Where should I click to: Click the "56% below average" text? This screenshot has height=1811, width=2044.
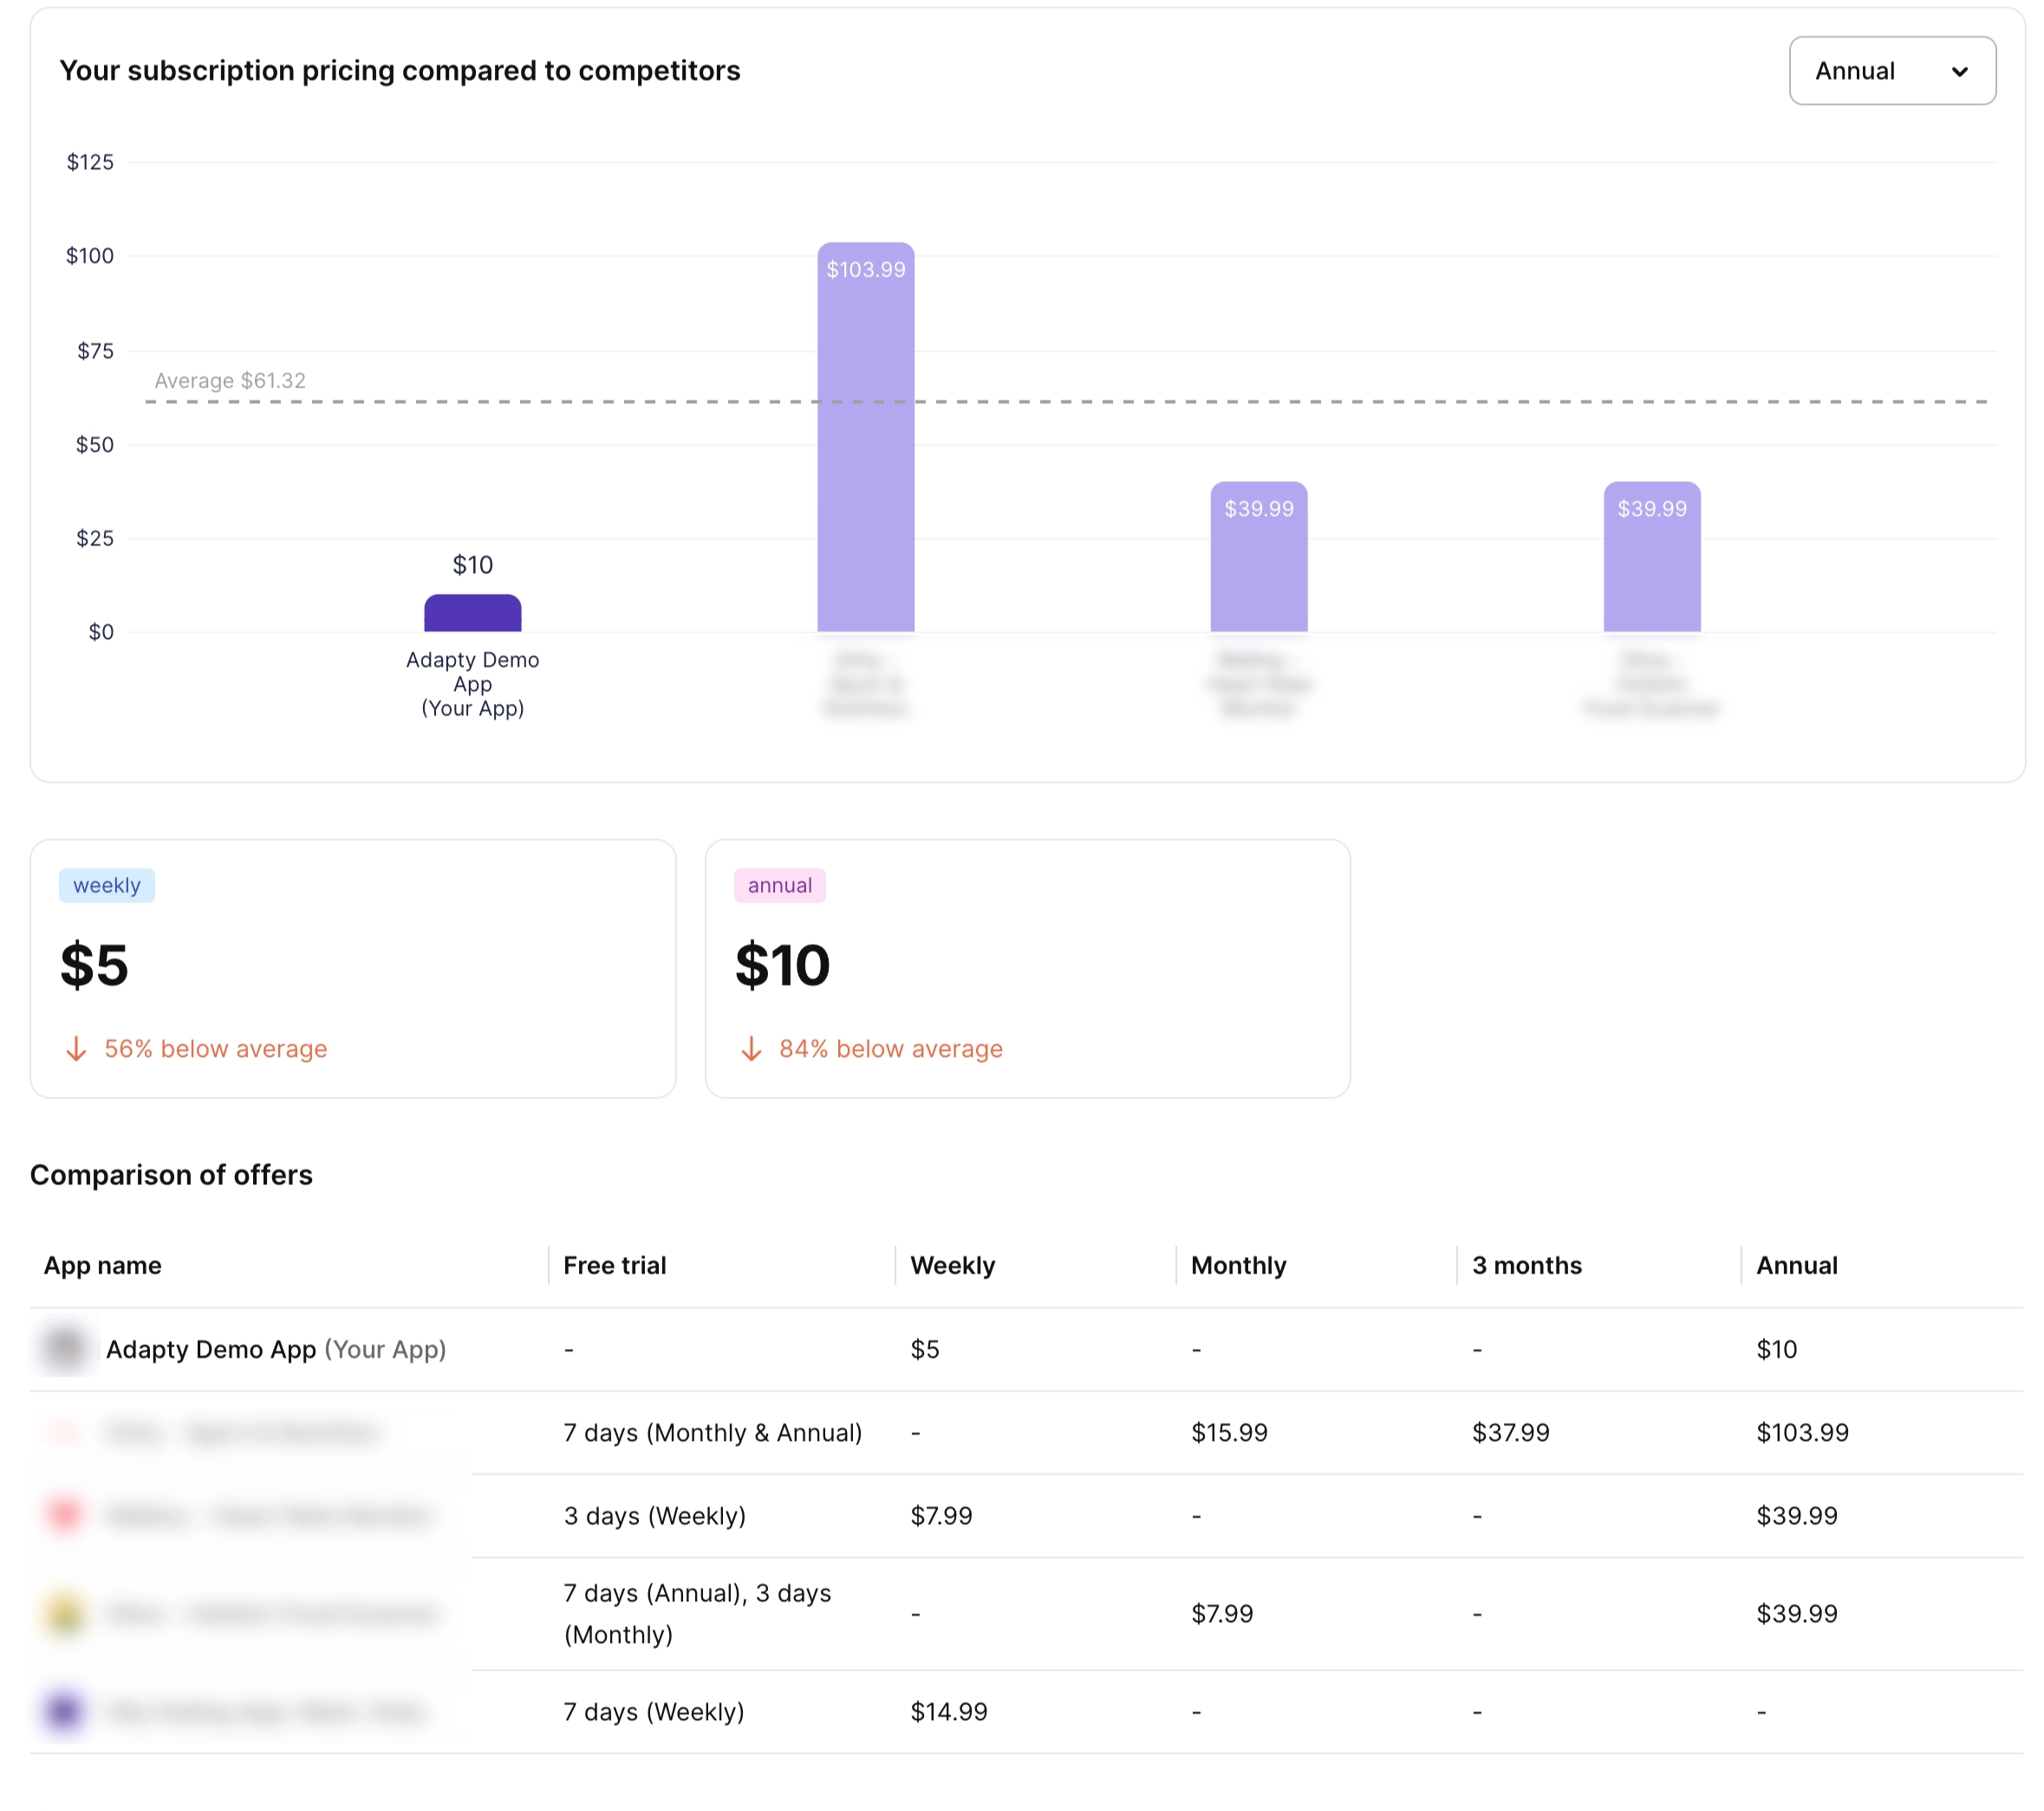click(x=216, y=1048)
